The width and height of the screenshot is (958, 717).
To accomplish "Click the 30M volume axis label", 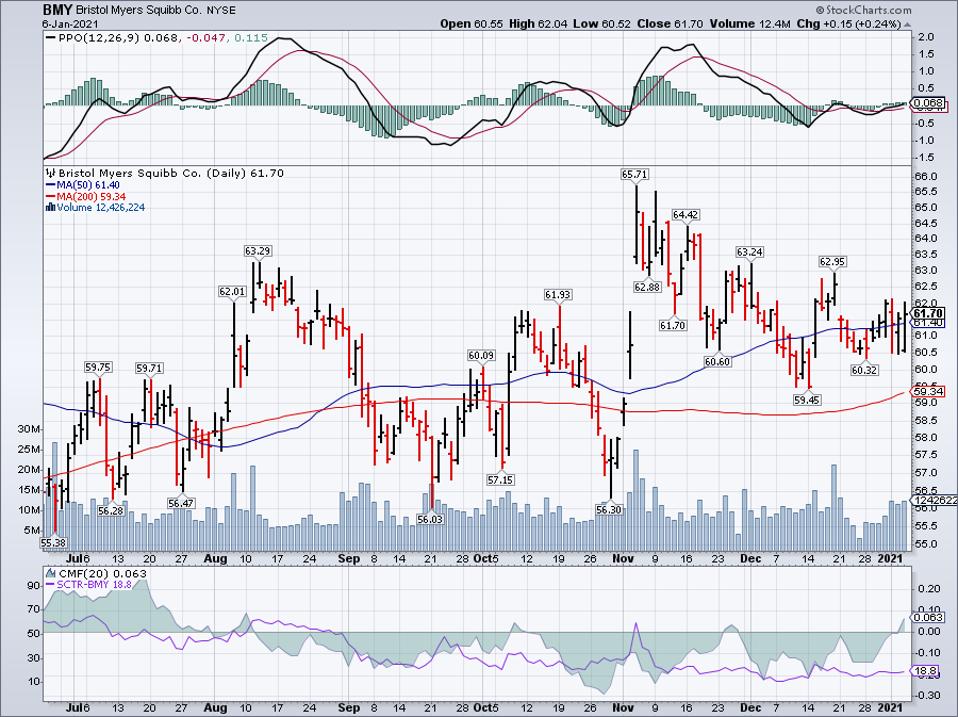I will pos(29,429).
